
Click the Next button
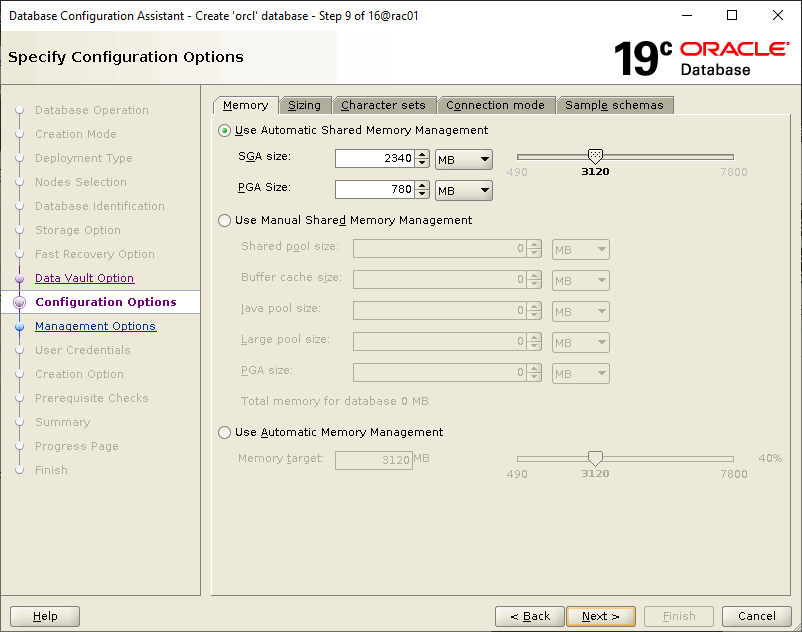(x=601, y=616)
